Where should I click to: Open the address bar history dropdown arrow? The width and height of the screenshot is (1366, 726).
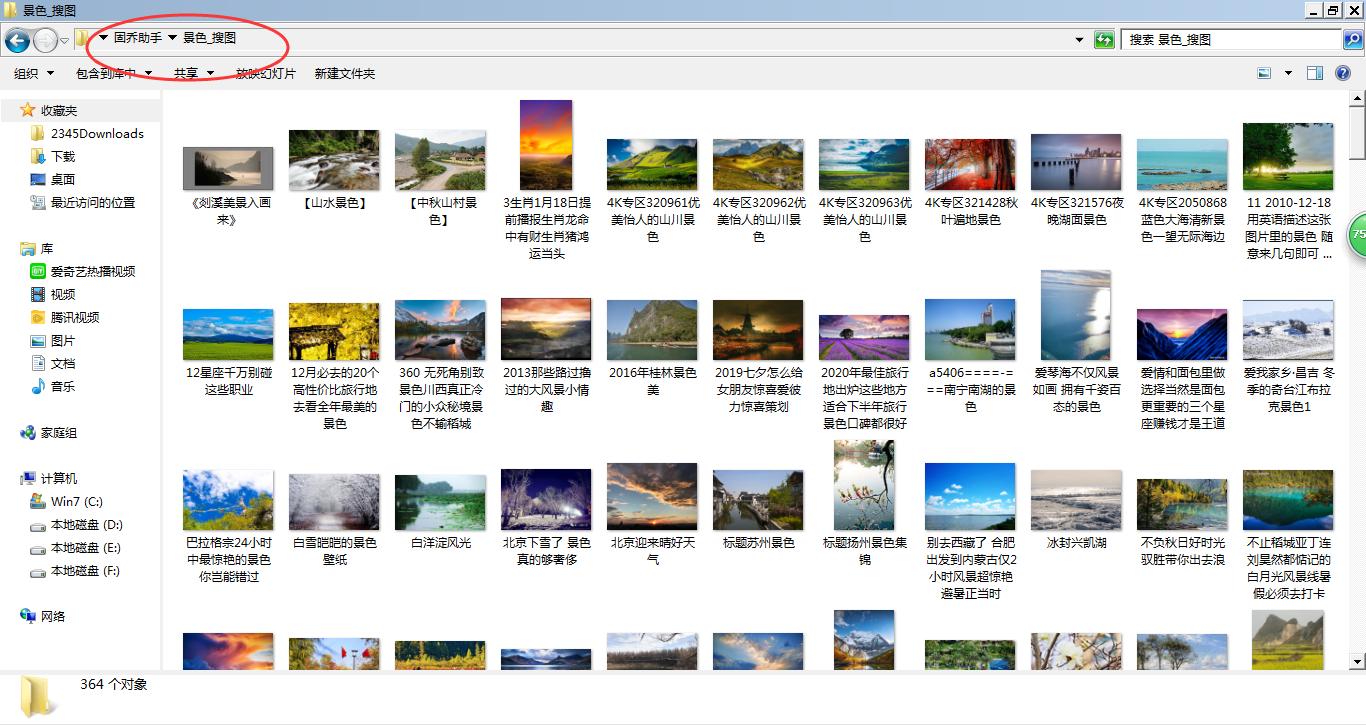coord(1078,39)
